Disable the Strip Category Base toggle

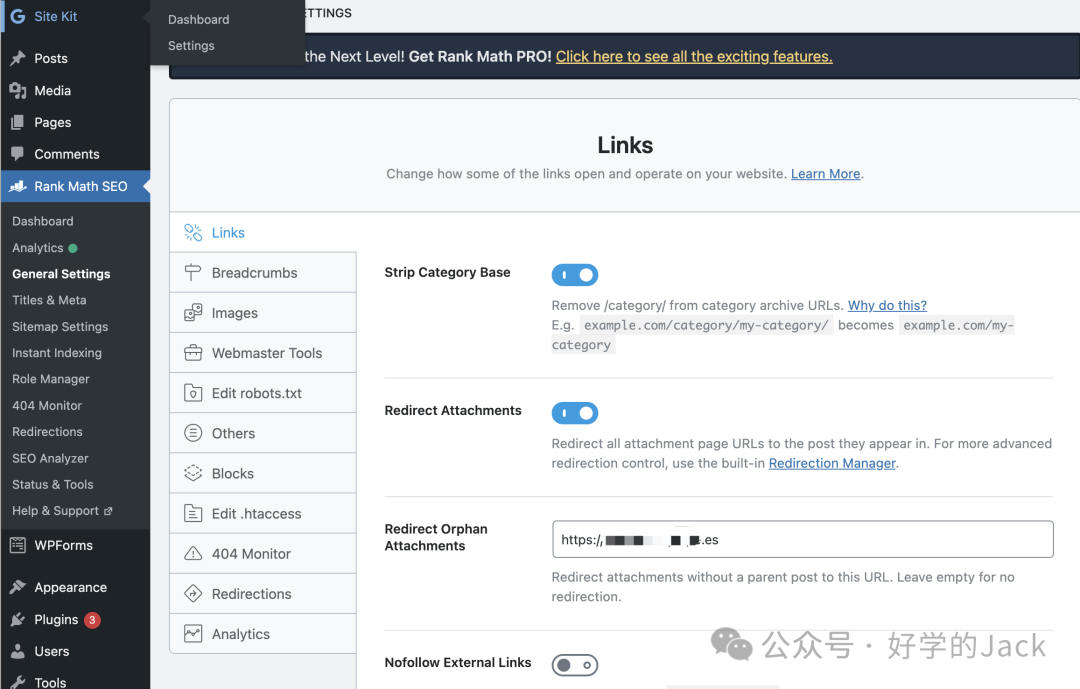click(574, 275)
